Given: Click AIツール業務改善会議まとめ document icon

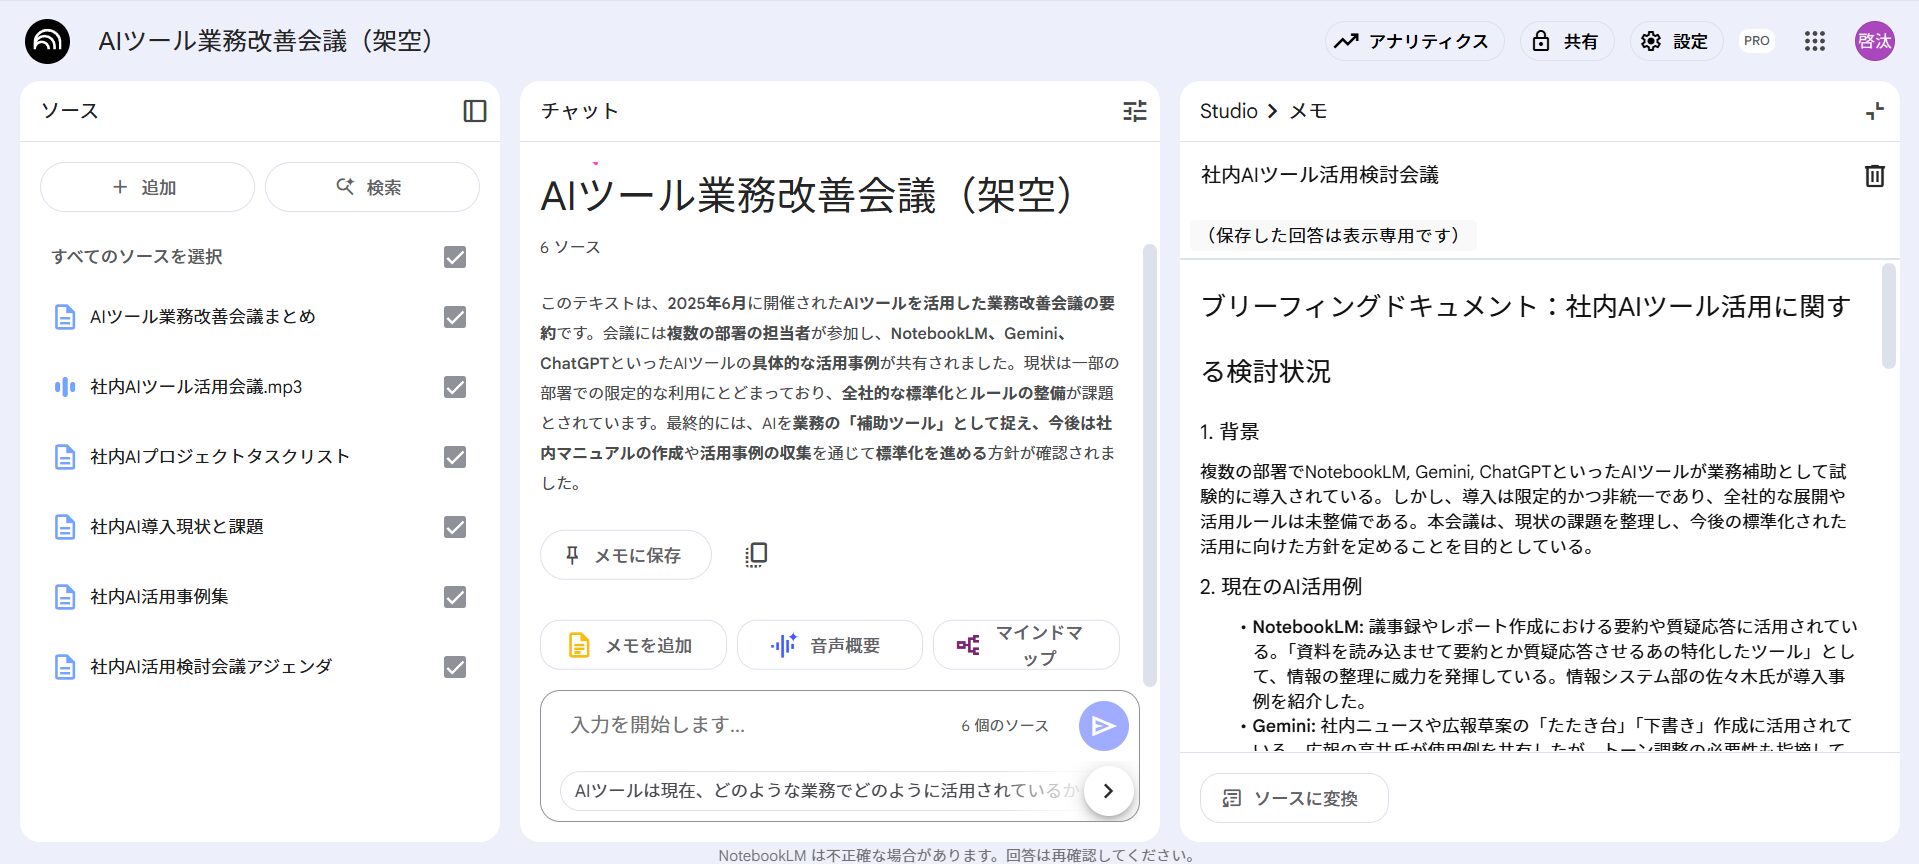Looking at the screenshot, I should click(x=65, y=317).
